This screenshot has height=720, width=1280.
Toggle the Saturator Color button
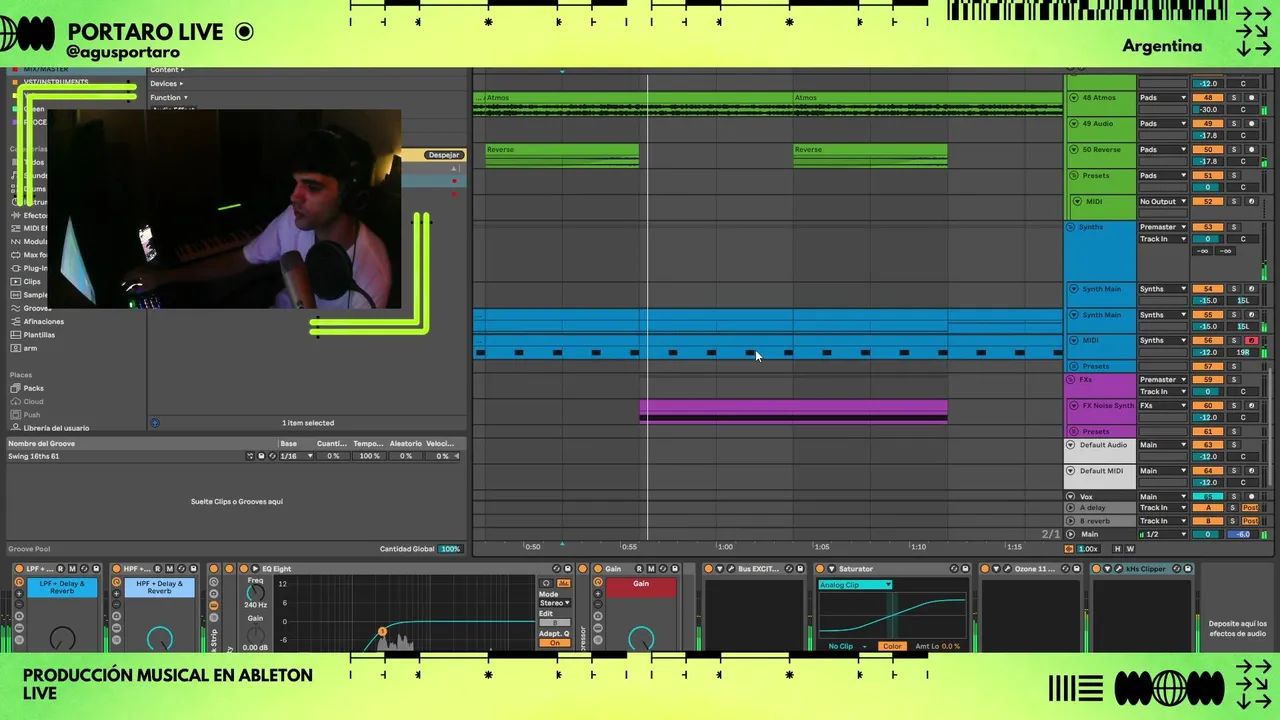(x=892, y=646)
